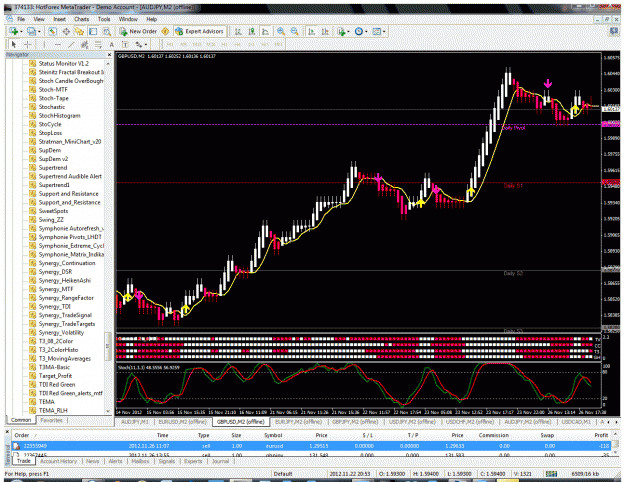
Task: Toggle the Navigator panel star-folder icon
Action: [79, 31]
